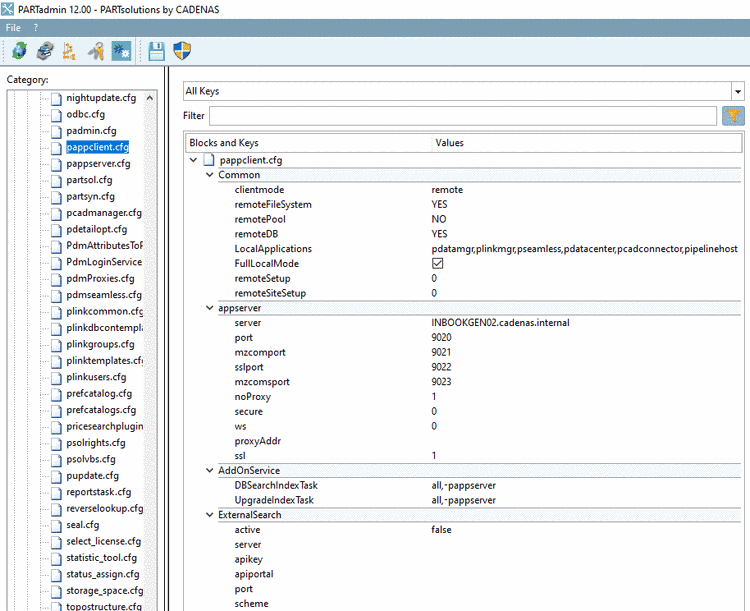The image size is (750, 611).
Task: Click the highlighted gears settings toolbar icon
Action: pyautogui.click(x=122, y=51)
